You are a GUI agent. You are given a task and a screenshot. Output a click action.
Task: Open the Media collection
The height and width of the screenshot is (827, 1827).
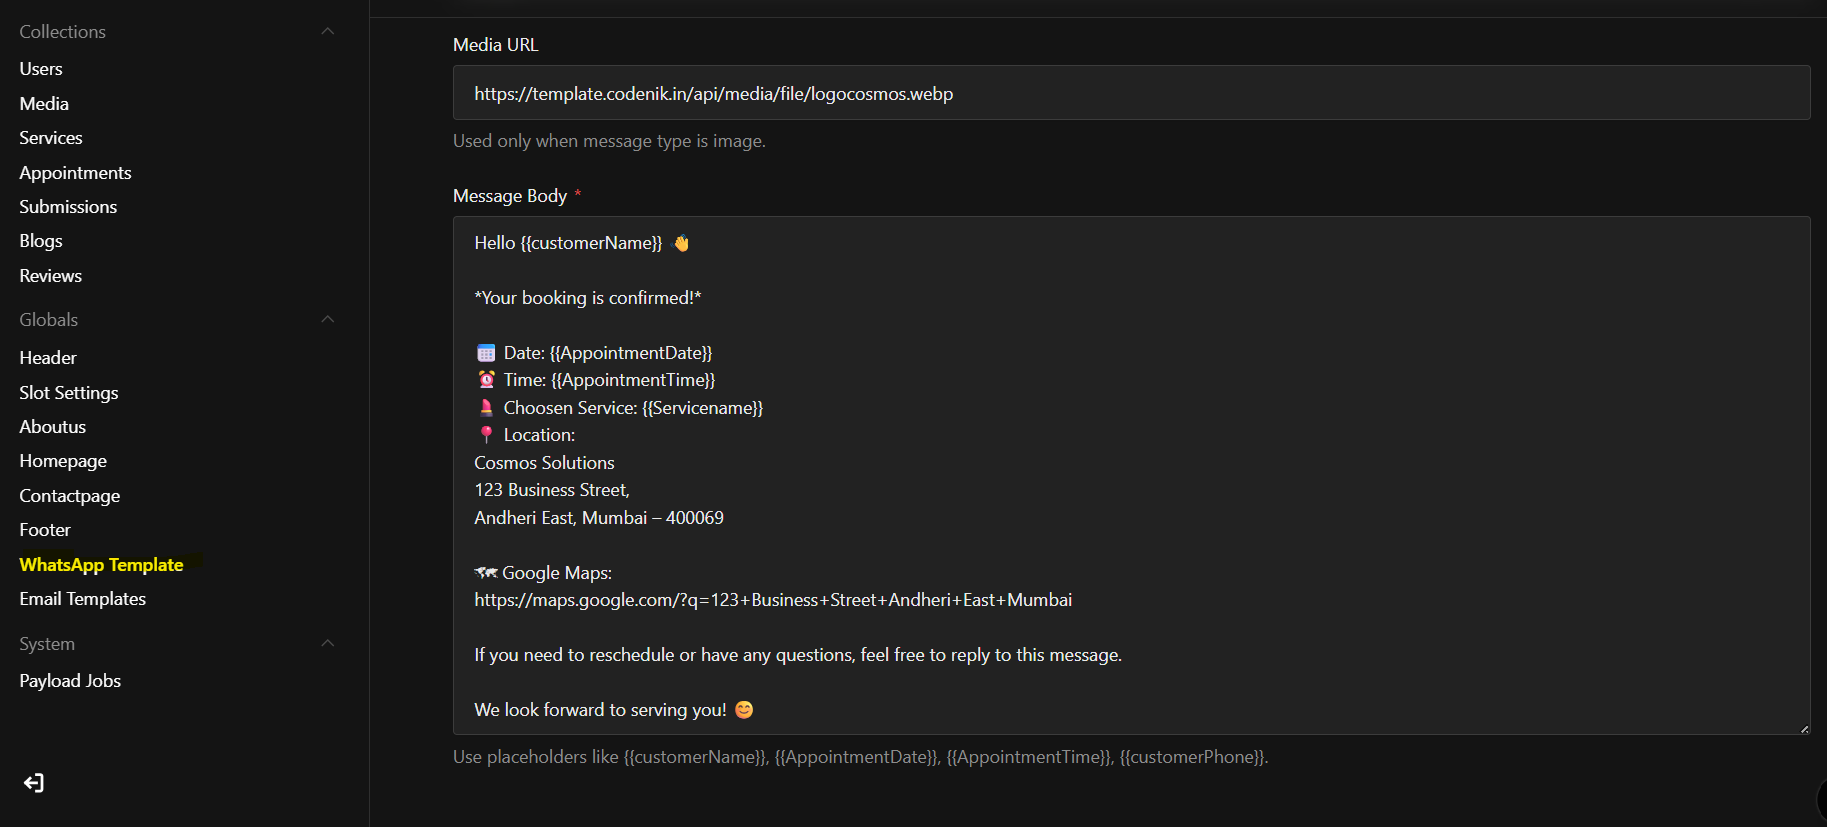pyautogui.click(x=44, y=104)
